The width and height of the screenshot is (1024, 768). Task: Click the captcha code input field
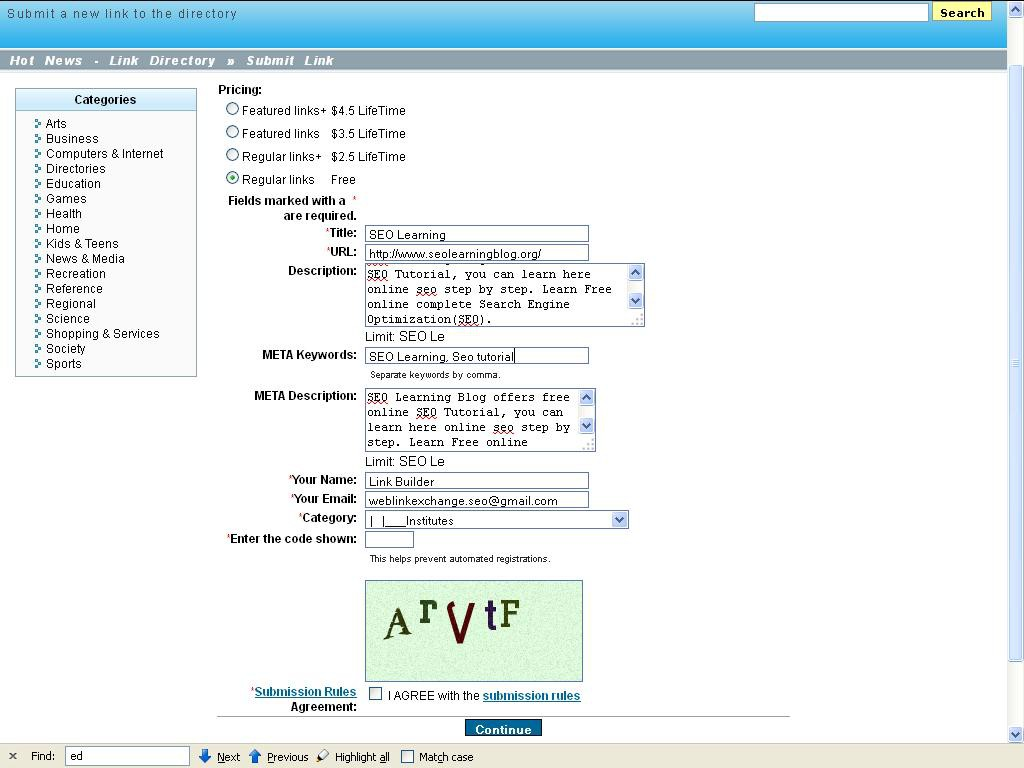click(x=389, y=539)
